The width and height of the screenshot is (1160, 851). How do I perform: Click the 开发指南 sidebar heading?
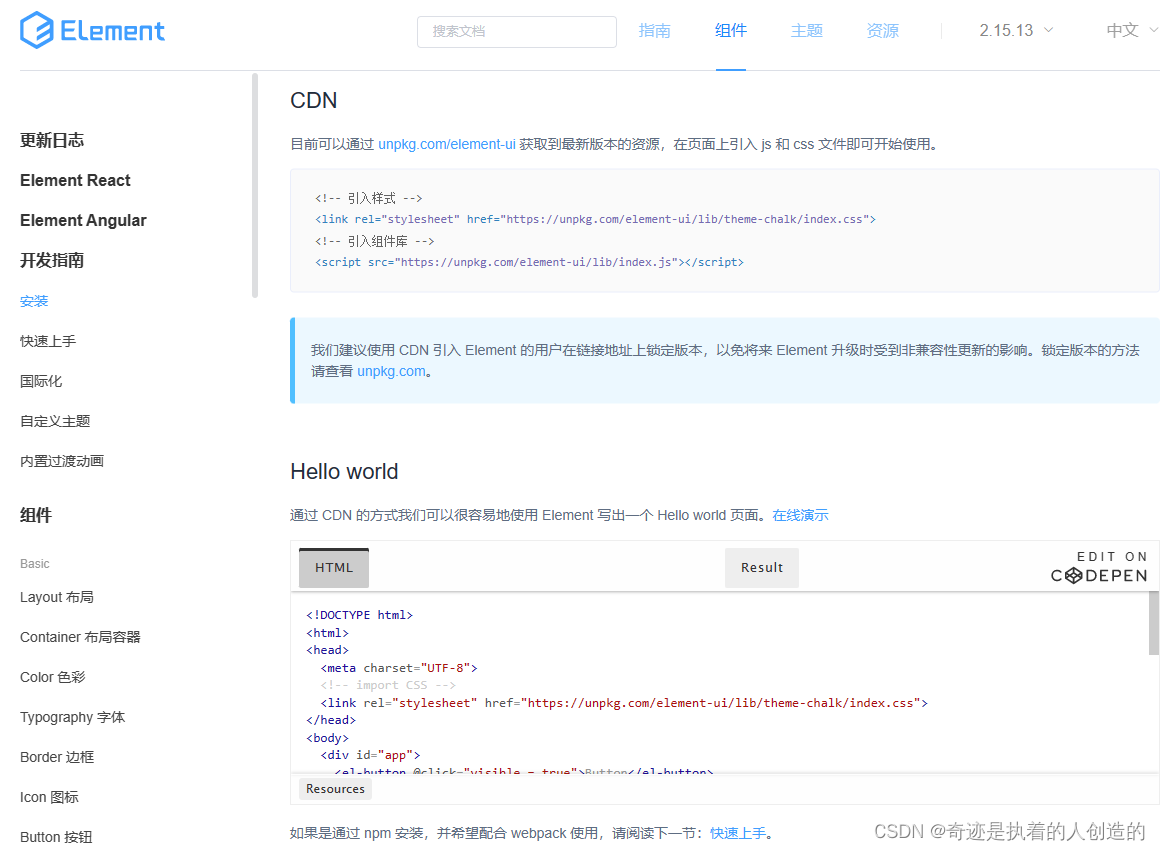pyautogui.click(x=52, y=260)
